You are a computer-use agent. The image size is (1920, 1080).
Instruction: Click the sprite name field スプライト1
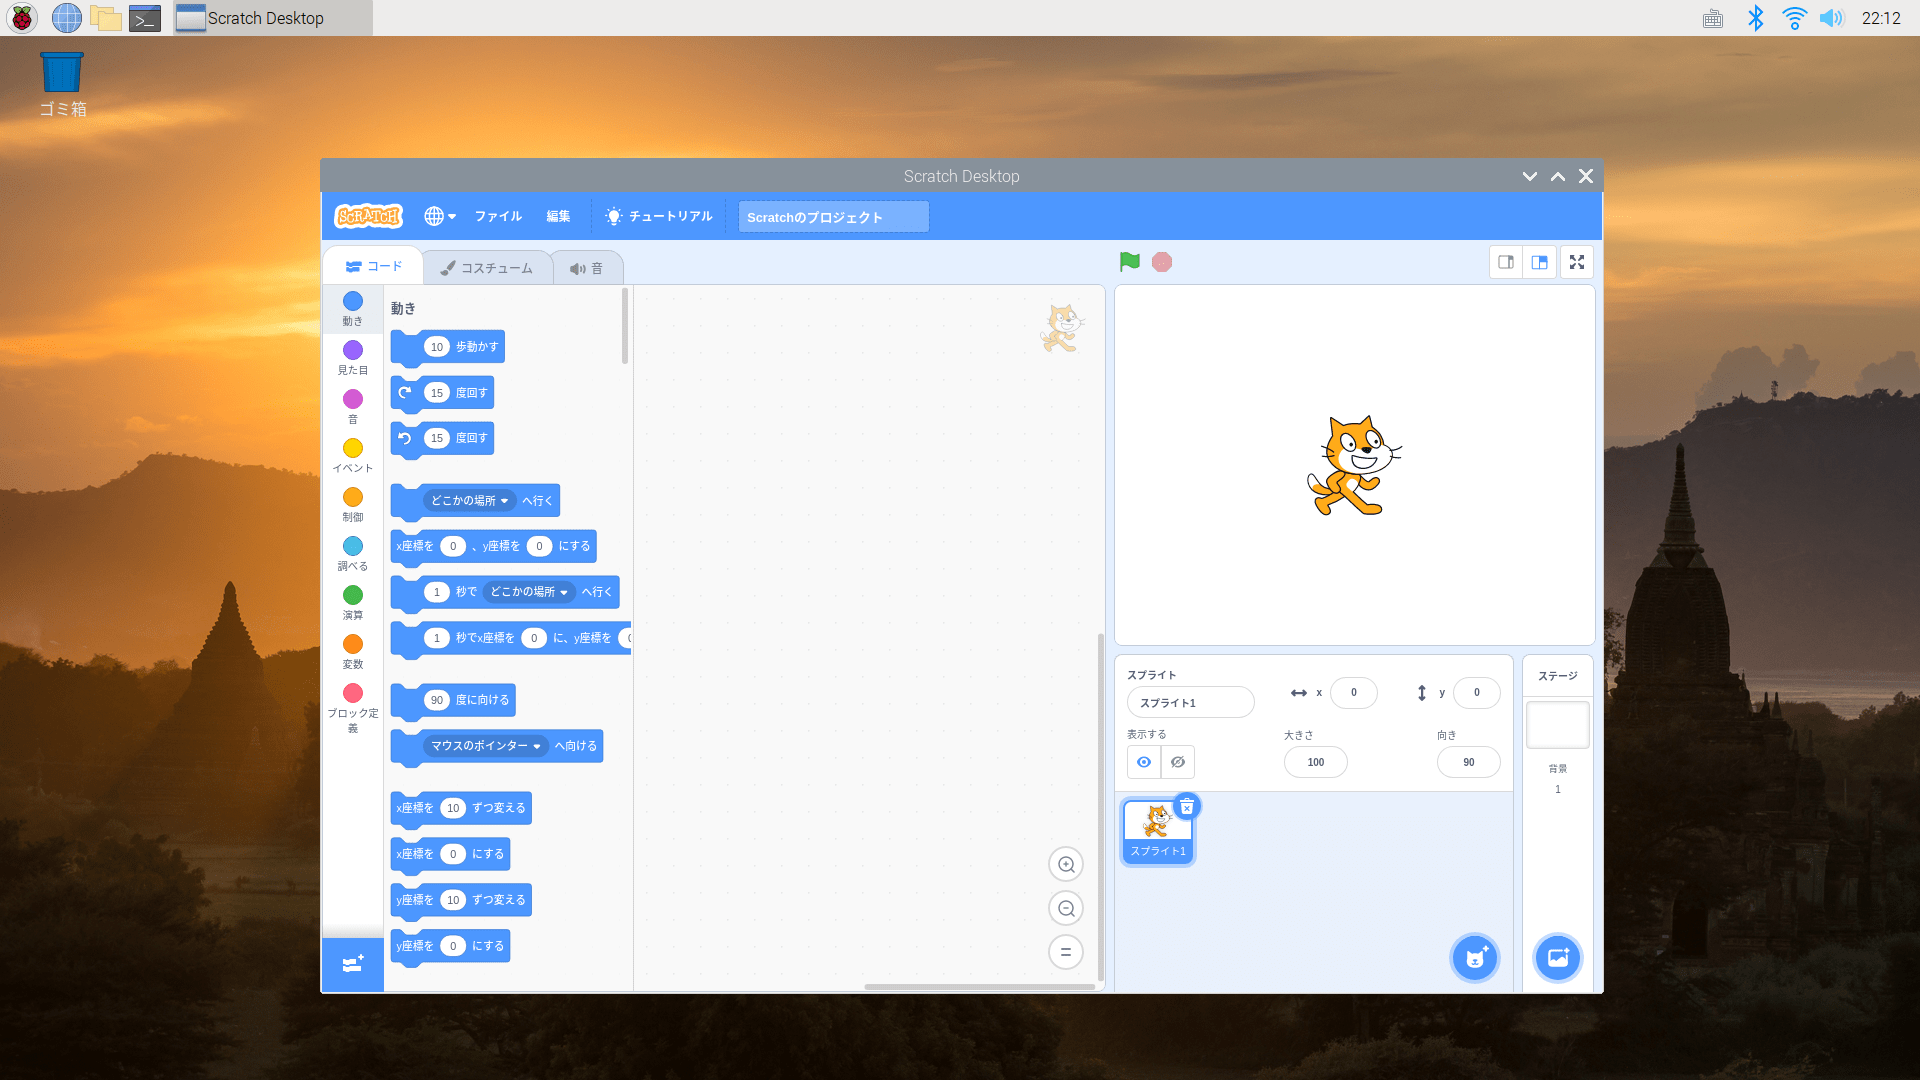coord(1190,703)
